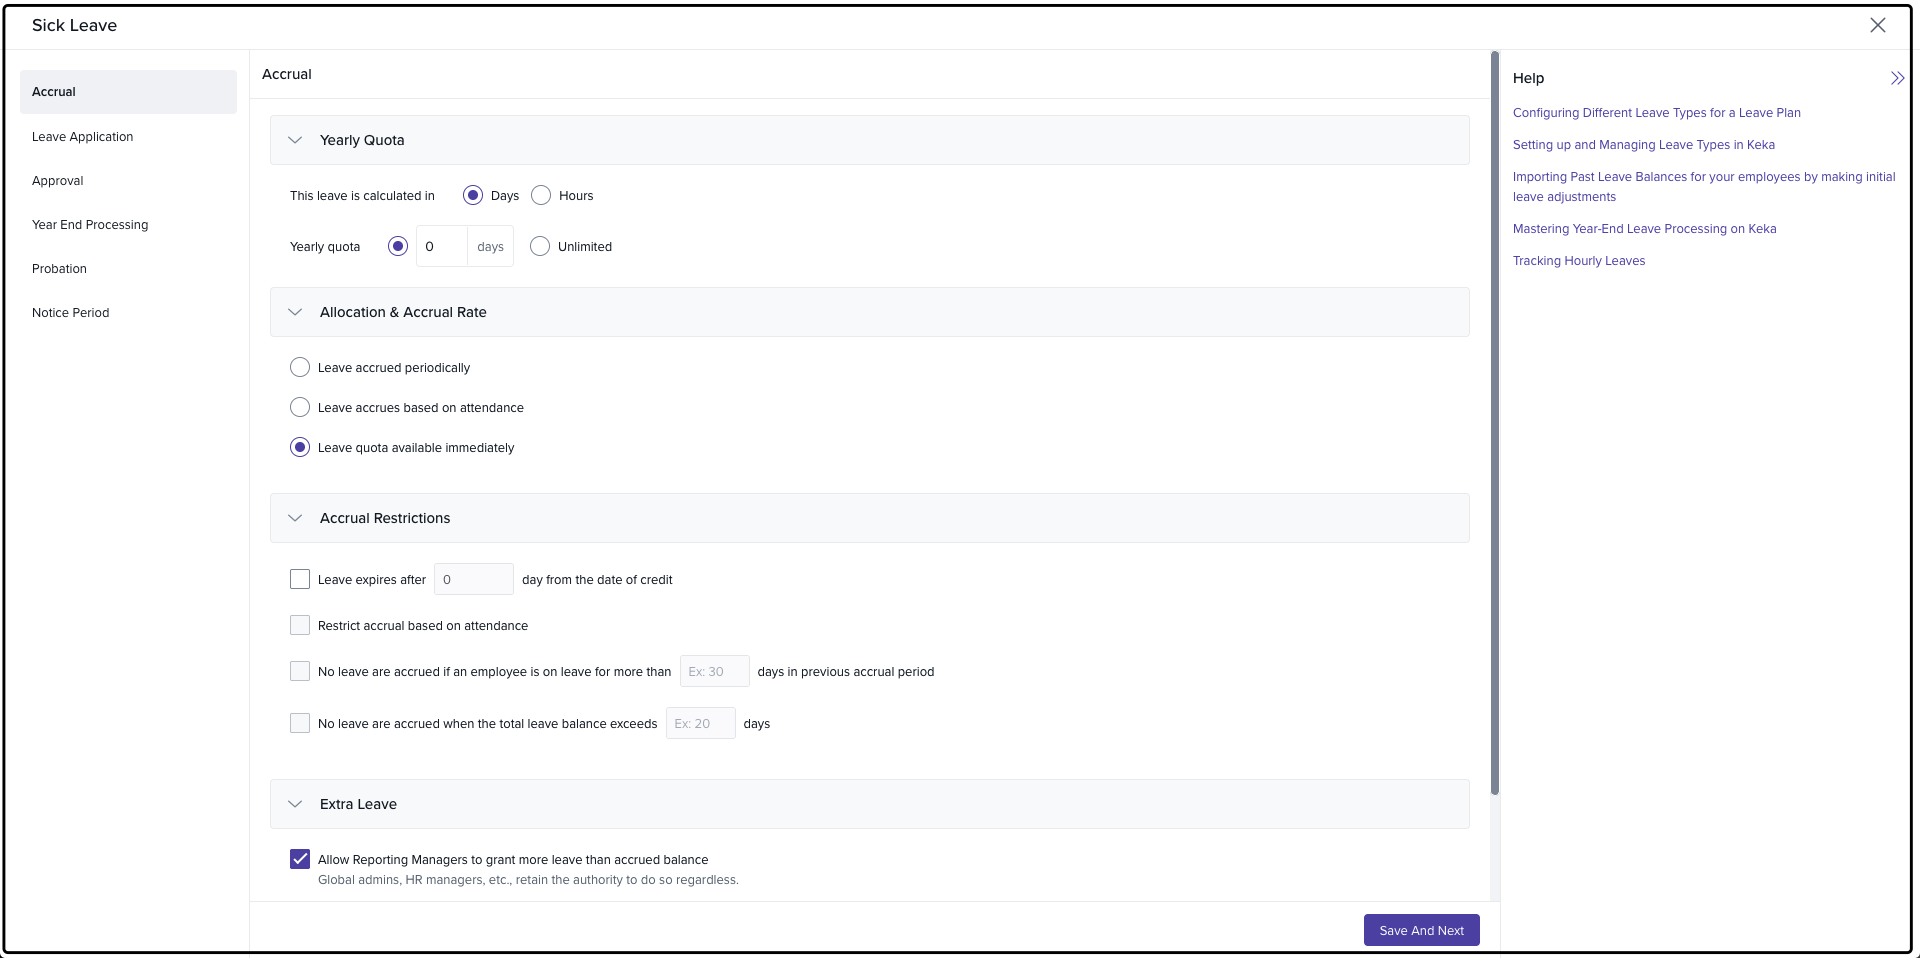Collapse the Yearly Quota section
Screen dimensions: 1920x958
pyautogui.click(x=295, y=140)
